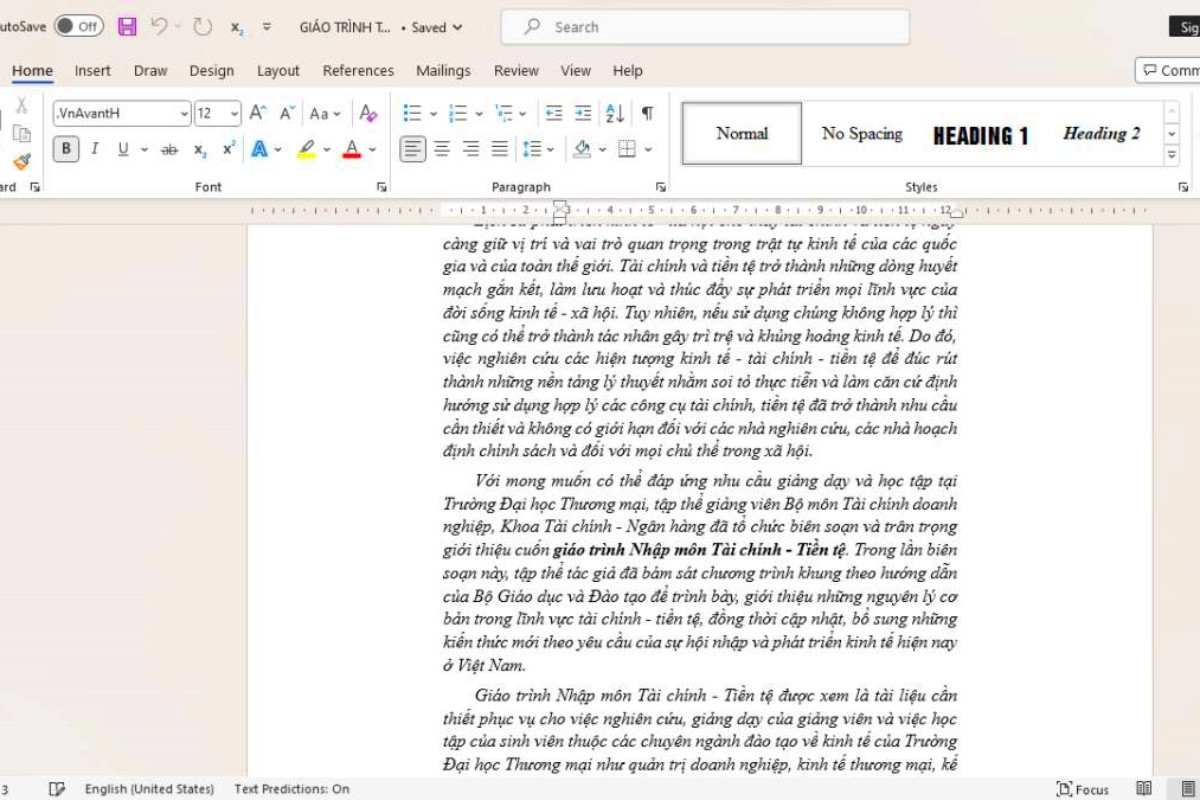1200x800 pixels.
Task: Cut the selection with the scissors icon
Action: coord(21,106)
